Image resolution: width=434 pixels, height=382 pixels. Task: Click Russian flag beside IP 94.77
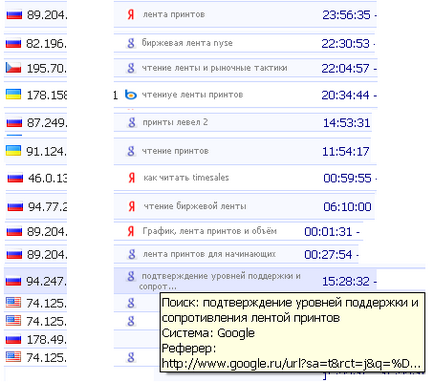(15, 207)
